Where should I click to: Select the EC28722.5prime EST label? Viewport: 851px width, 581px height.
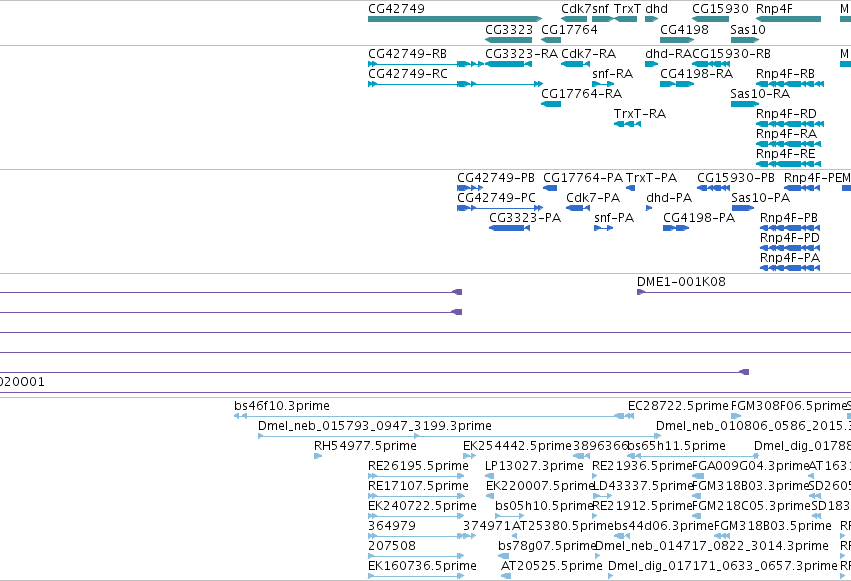click(678, 406)
